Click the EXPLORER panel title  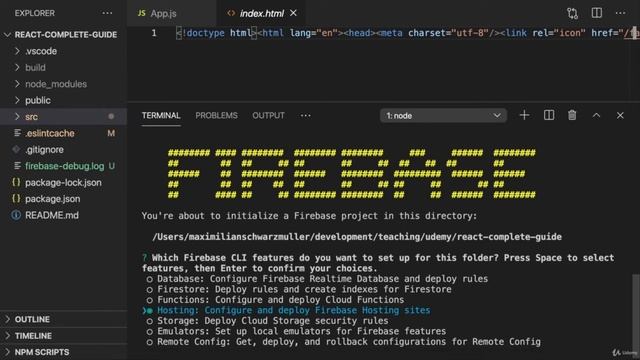pos(35,13)
